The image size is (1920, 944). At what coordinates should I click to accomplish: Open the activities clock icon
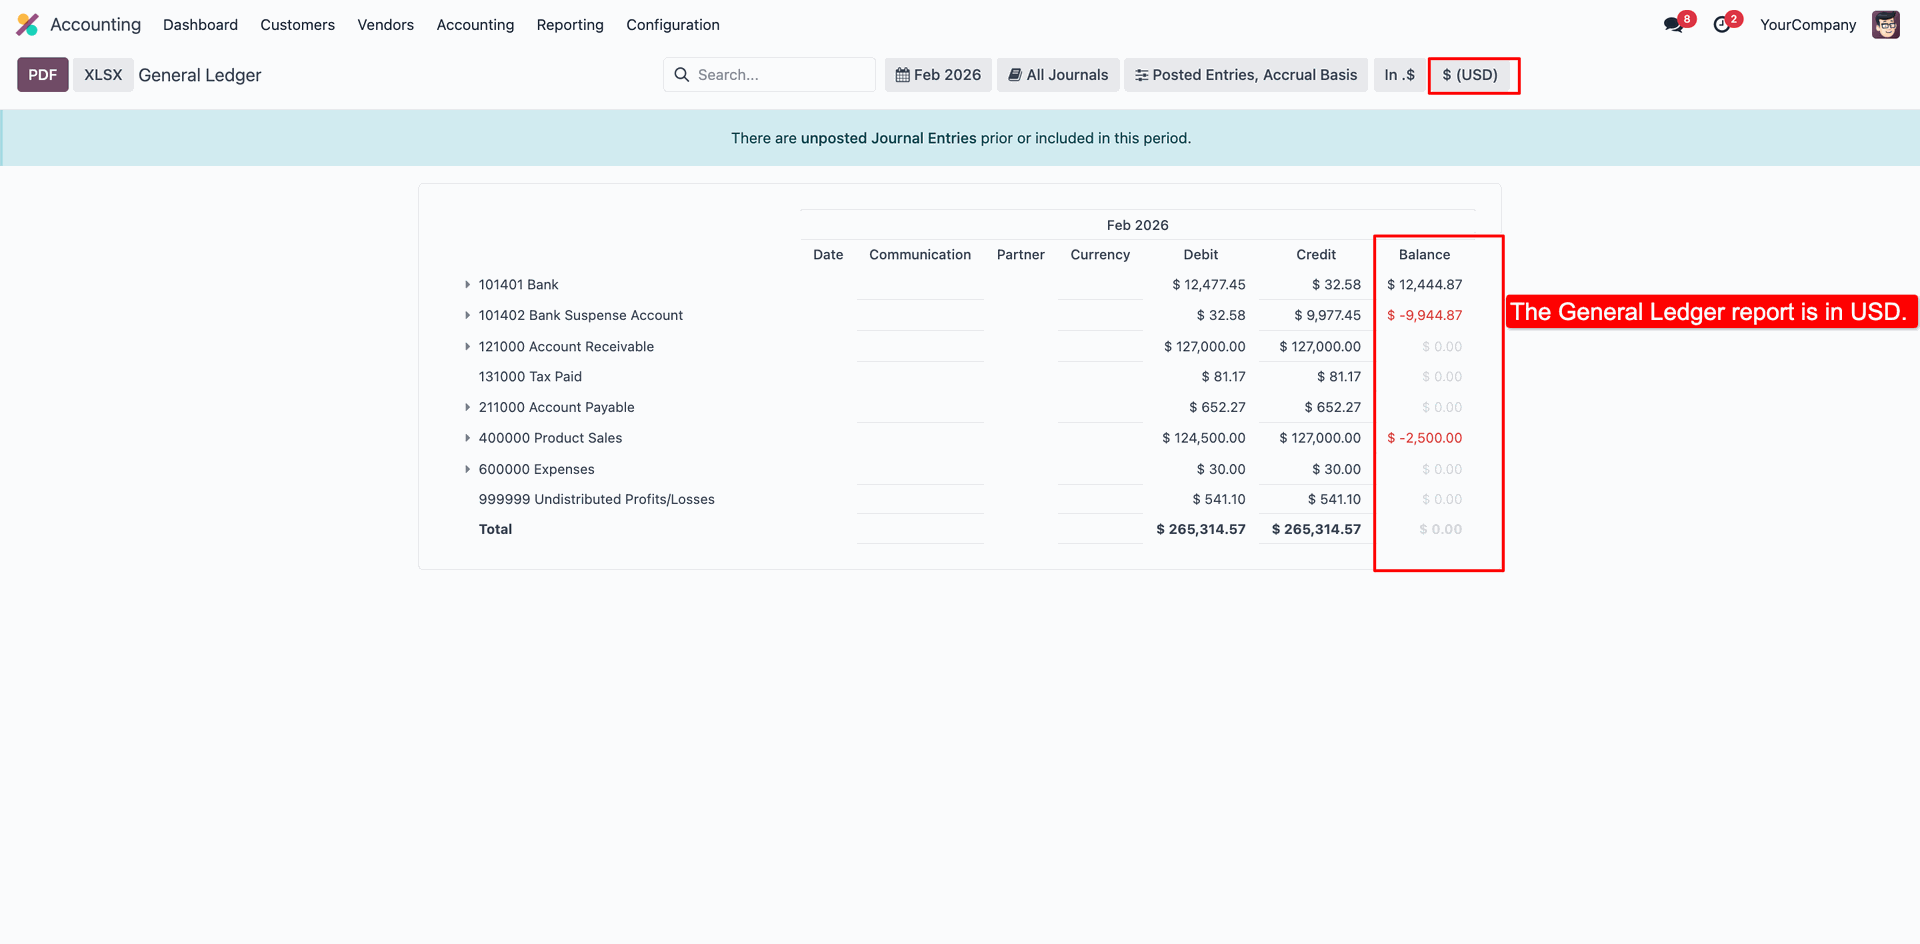pyautogui.click(x=1721, y=25)
